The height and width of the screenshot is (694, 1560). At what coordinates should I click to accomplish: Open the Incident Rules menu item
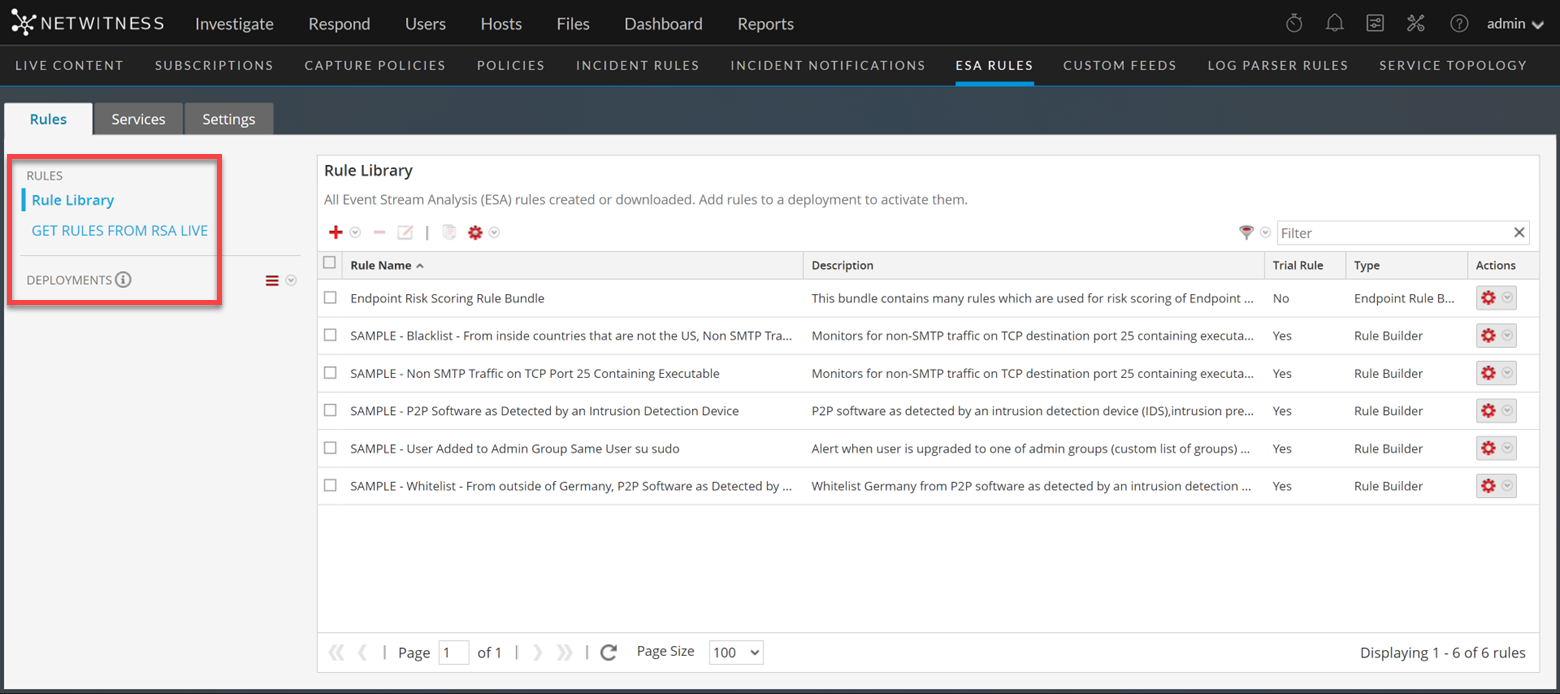[637, 65]
